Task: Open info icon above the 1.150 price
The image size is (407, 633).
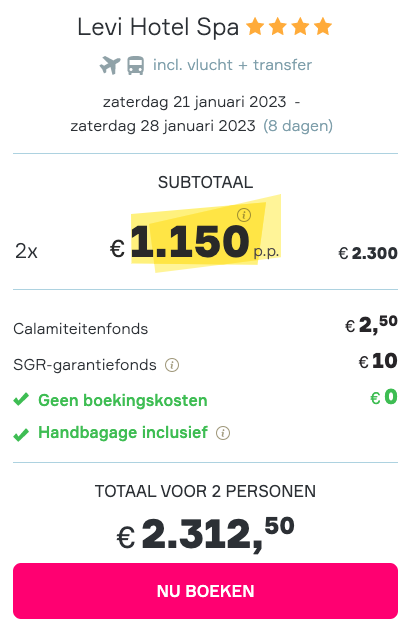Action: pyautogui.click(x=244, y=215)
